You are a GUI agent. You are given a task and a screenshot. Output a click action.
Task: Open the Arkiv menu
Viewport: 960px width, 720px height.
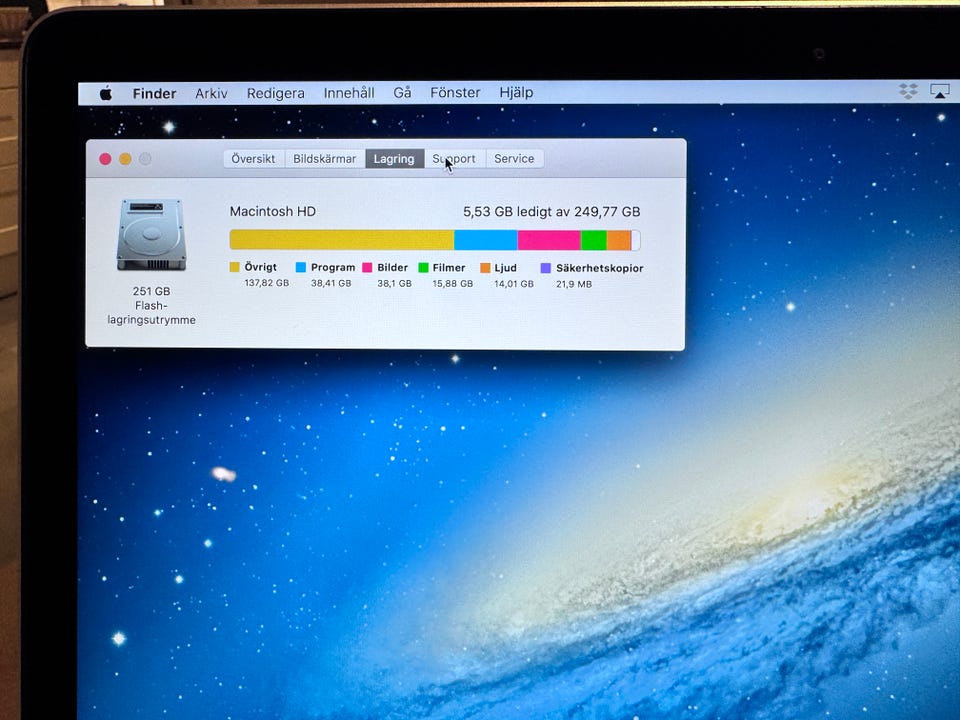click(211, 93)
